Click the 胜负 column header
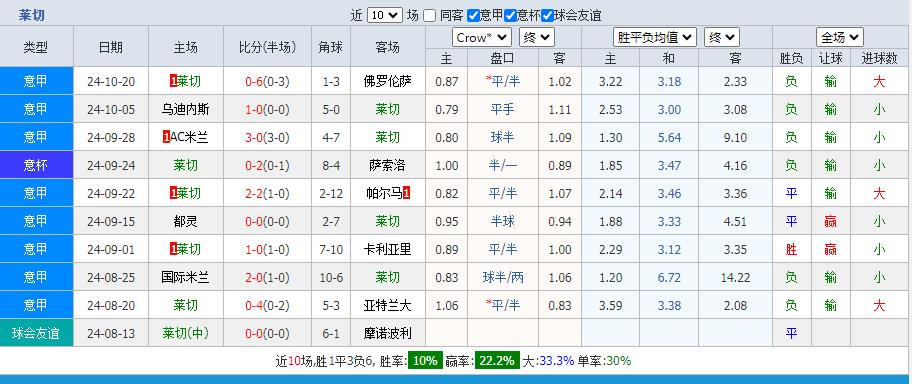The image size is (912, 384). click(791, 58)
